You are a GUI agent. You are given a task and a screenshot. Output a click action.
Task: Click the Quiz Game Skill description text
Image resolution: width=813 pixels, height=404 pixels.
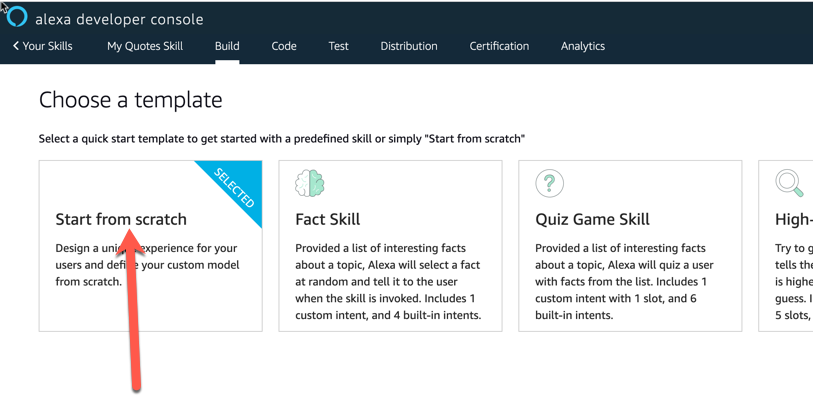625,282
